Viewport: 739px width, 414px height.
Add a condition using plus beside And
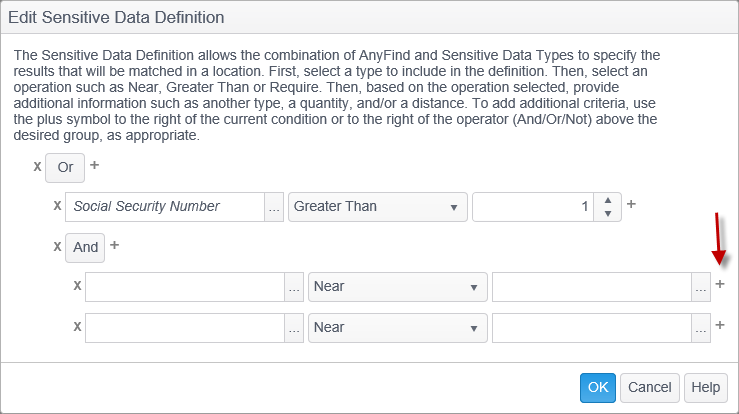tap(114, 245)
